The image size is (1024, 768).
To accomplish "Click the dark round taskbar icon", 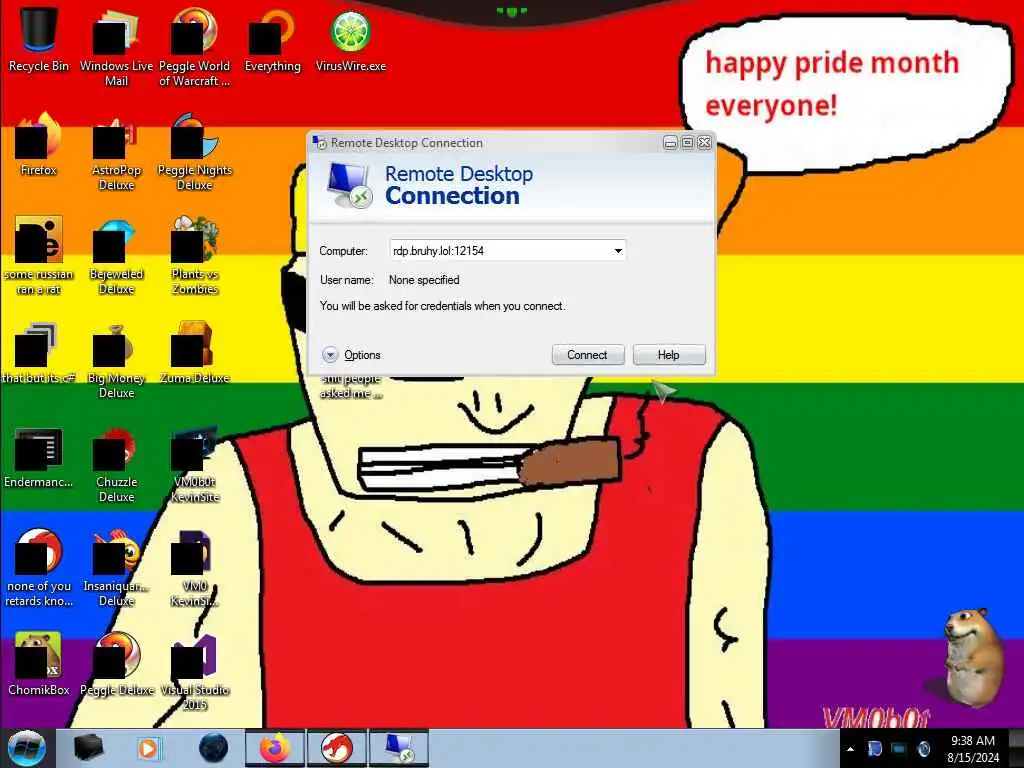I will [x=213, y=748].
